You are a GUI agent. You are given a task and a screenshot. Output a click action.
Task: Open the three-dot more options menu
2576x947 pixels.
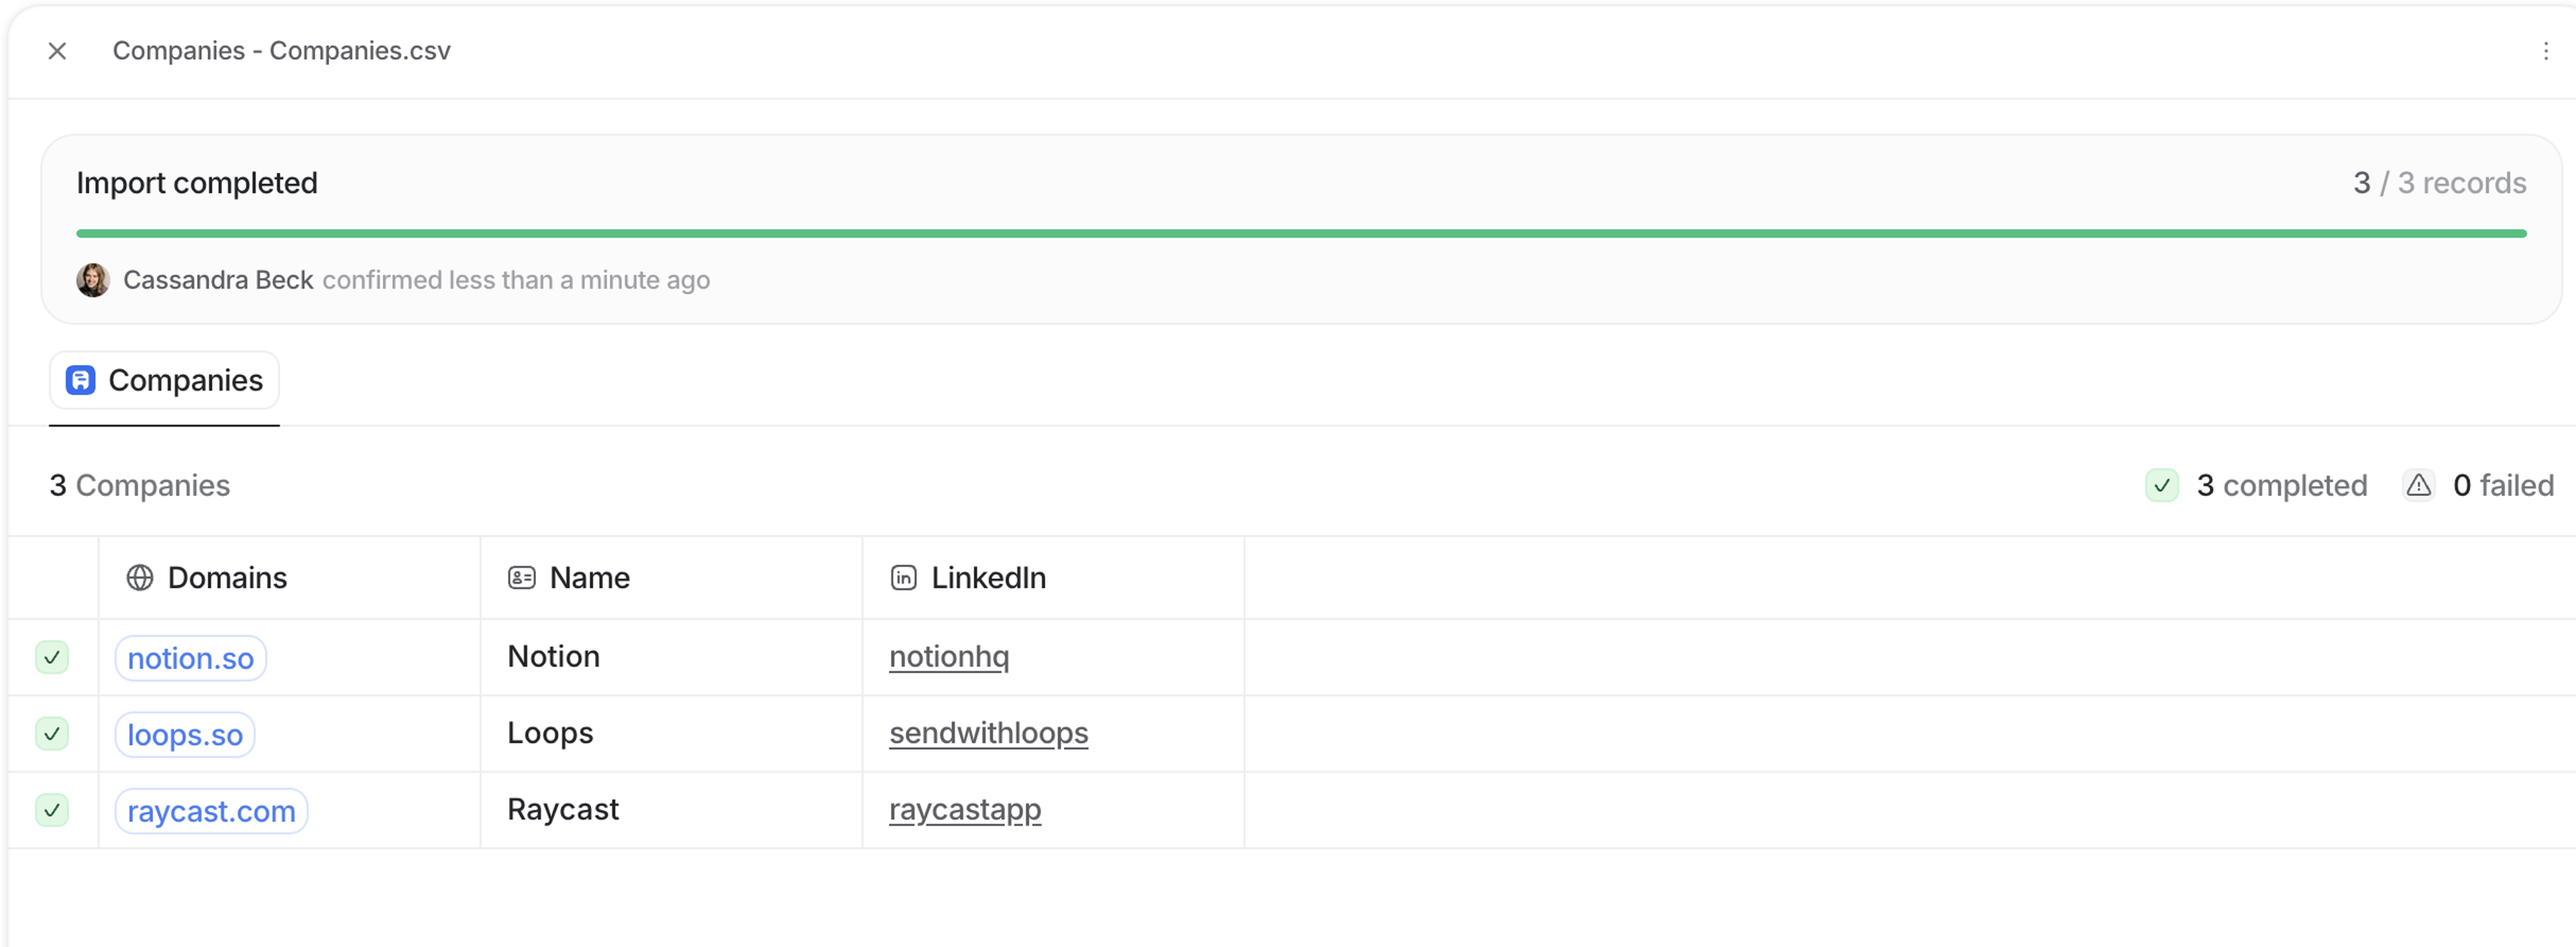(2545, 51)
